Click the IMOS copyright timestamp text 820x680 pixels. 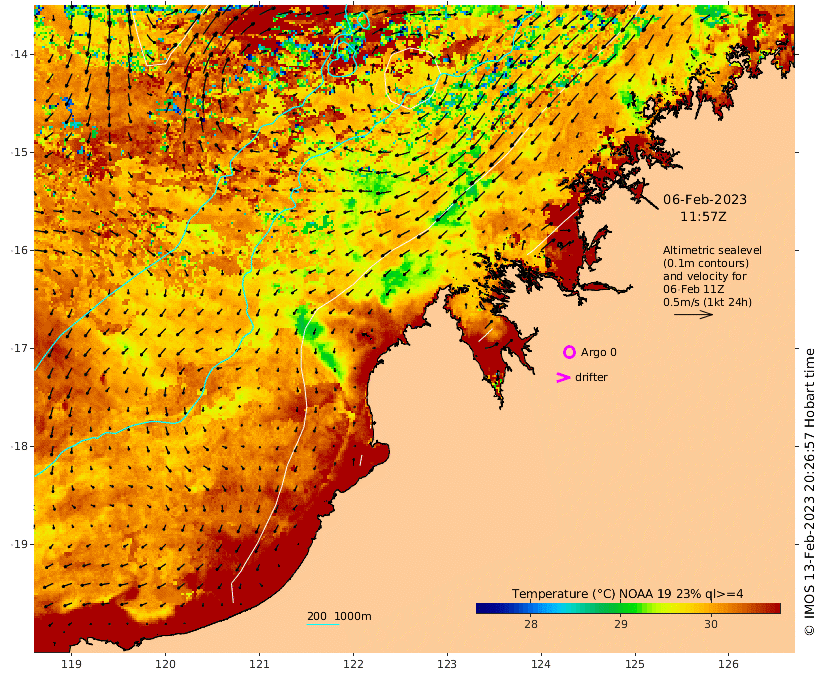pos(809,492)
